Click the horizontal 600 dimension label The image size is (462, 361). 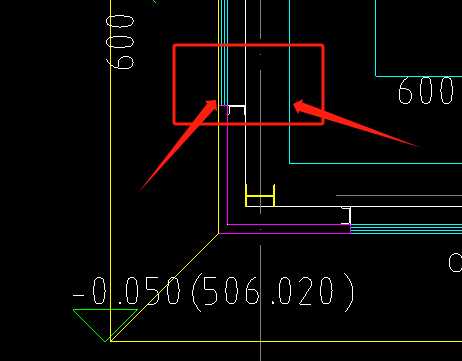tap(426, 91)
